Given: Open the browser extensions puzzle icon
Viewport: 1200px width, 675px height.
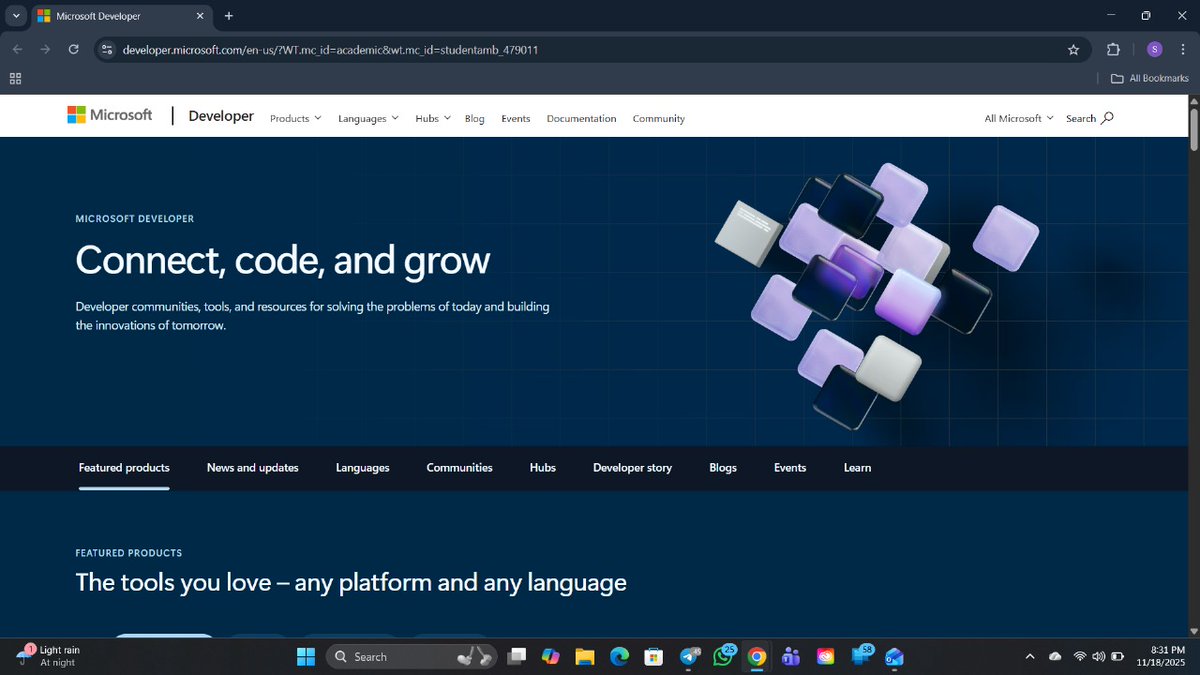Looking at the screenshot, I should click(1111, 49).
